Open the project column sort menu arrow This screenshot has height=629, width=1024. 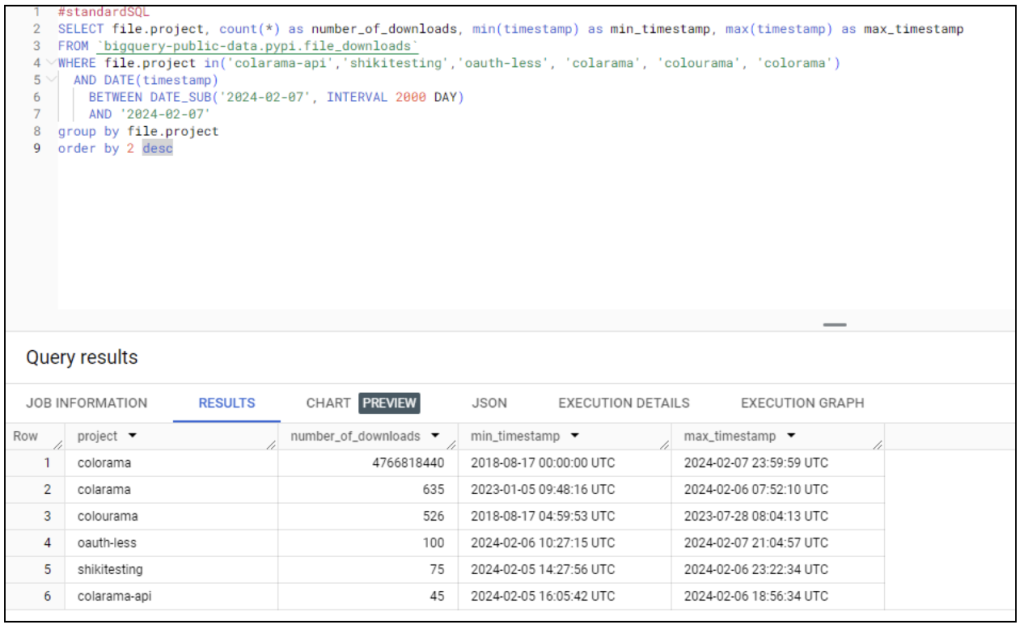(133, 436)
